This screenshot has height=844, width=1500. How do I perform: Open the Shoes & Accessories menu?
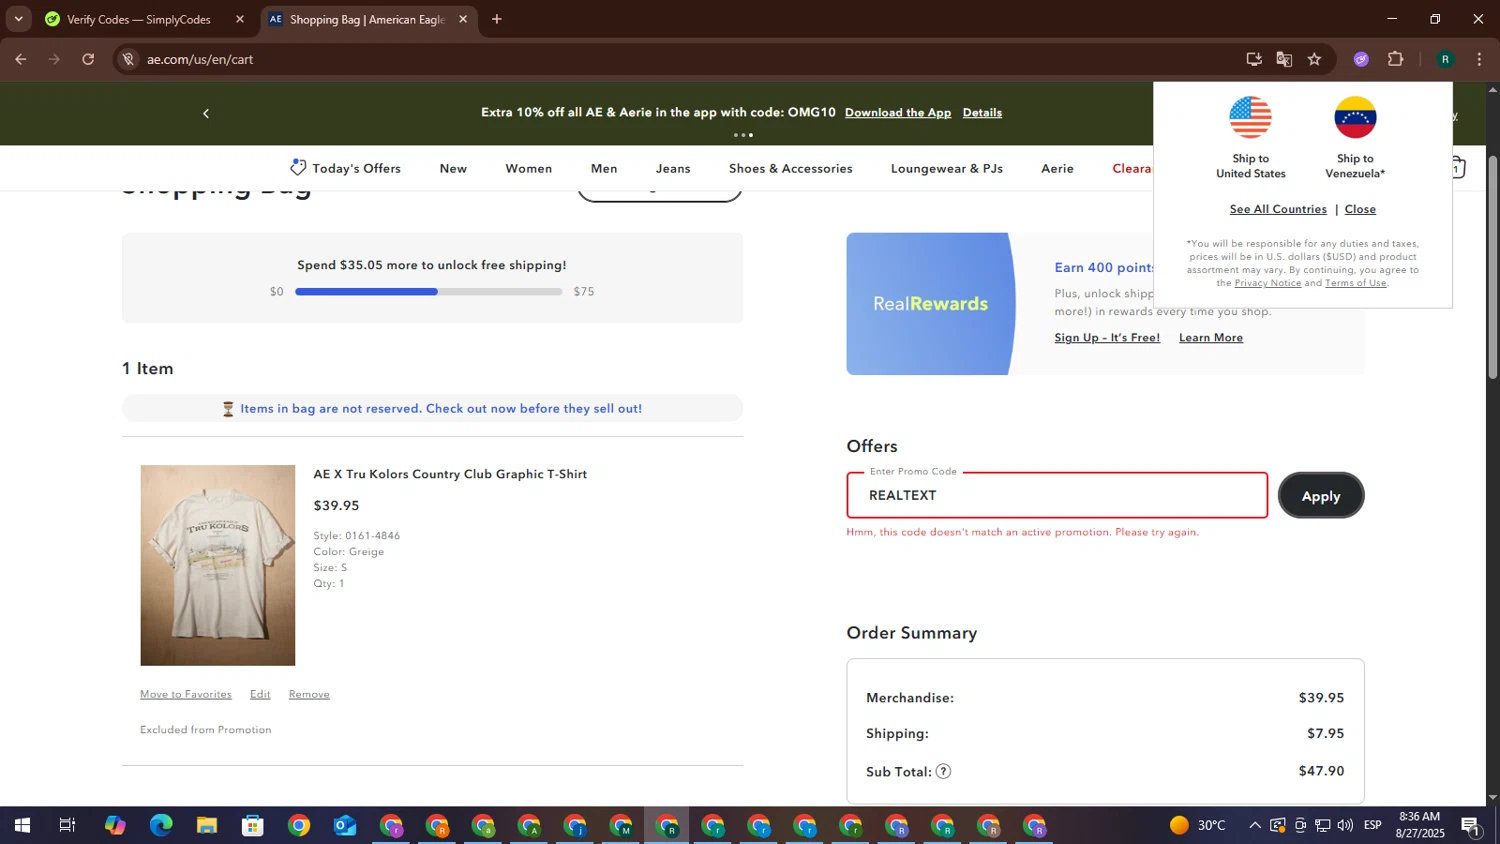(x=791, y=168)
